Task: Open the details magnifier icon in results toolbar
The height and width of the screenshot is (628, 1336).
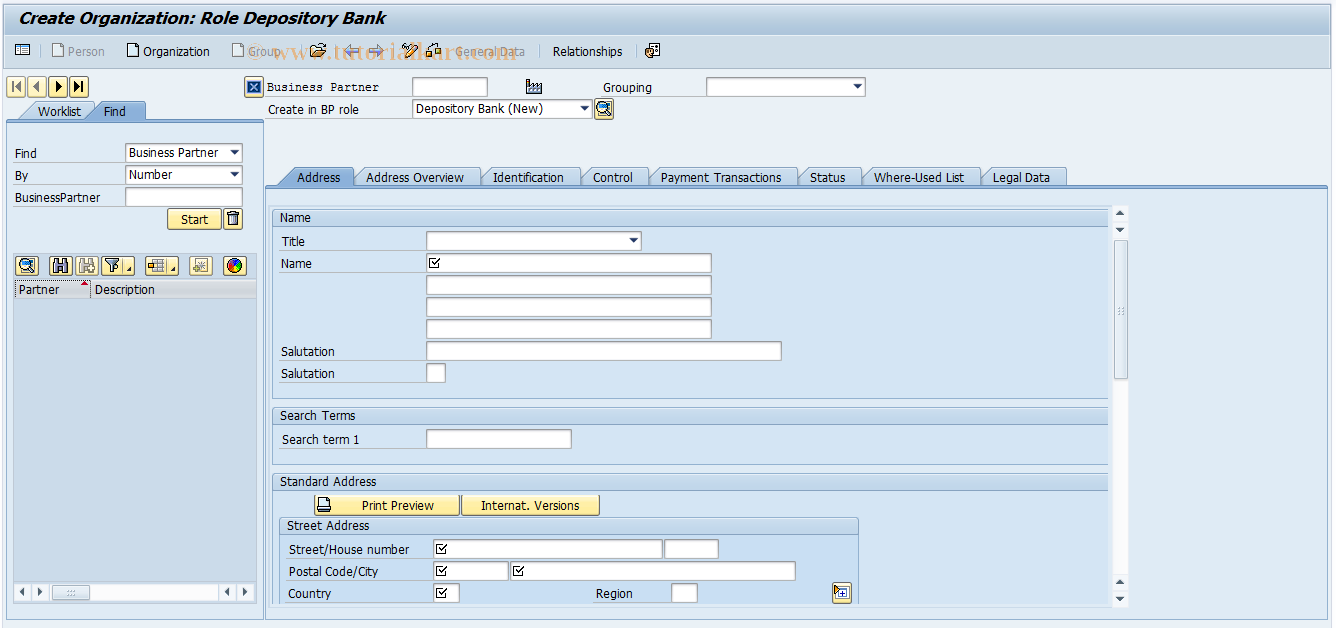Action: pos(27,266)
